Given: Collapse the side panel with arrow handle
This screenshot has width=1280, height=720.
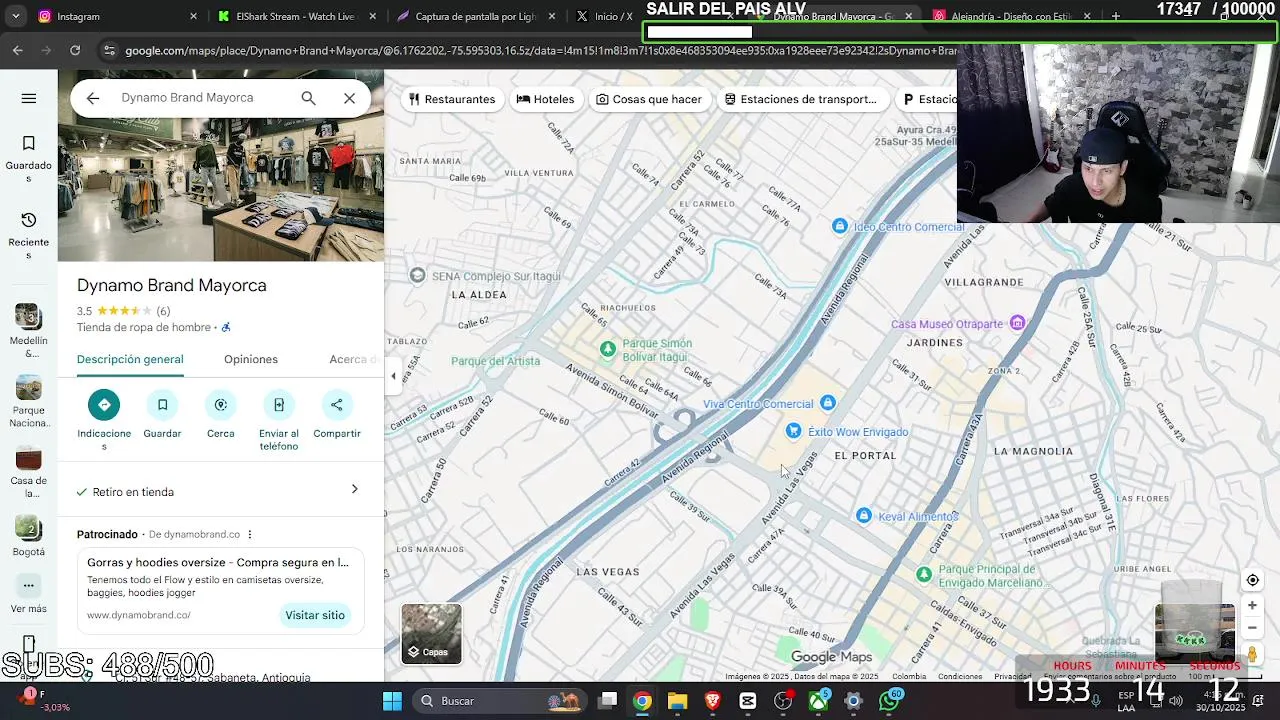Looking at the screenshot, I should click(393, 376).
